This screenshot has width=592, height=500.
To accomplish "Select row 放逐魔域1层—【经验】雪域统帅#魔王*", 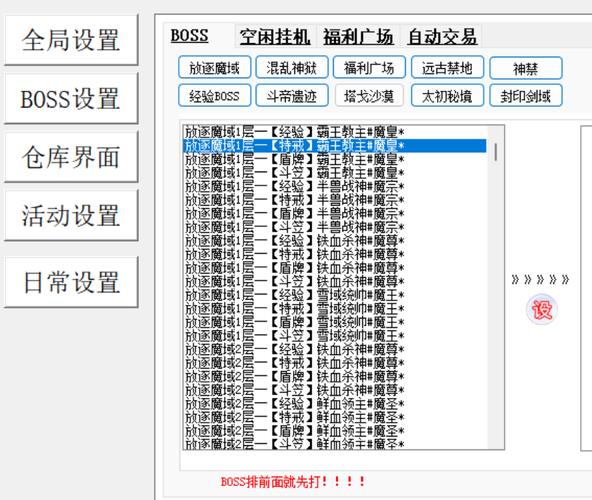I will (x=335, y=295).
